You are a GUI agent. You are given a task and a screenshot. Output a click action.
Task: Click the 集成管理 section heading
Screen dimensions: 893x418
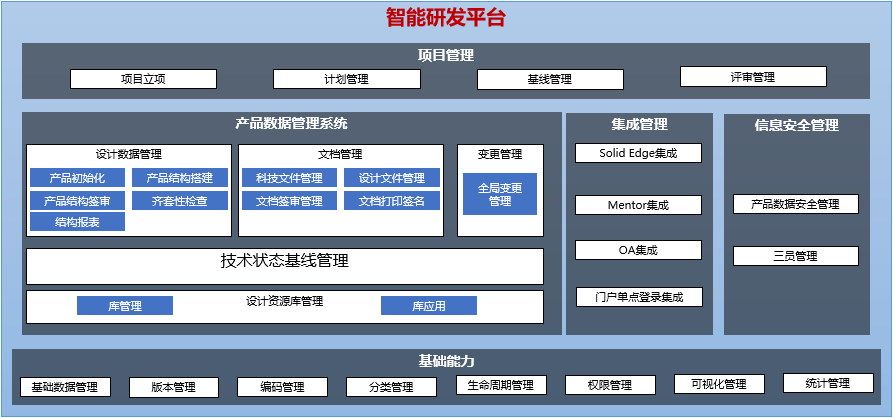pos(639,124)
